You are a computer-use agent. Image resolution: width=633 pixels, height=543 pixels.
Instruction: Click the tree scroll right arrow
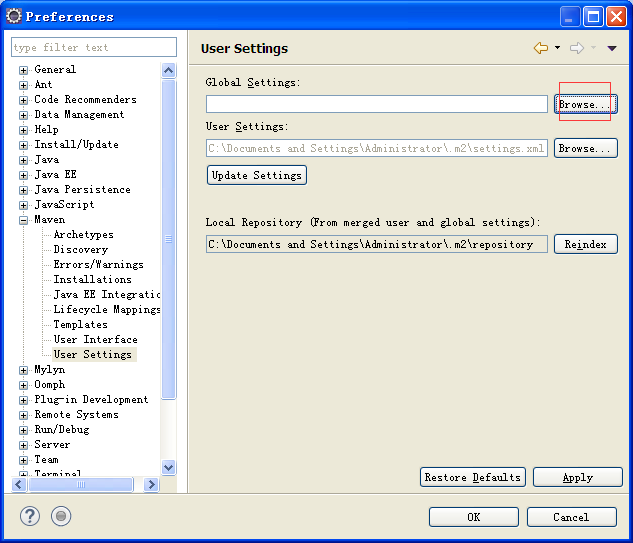point(151,484)
